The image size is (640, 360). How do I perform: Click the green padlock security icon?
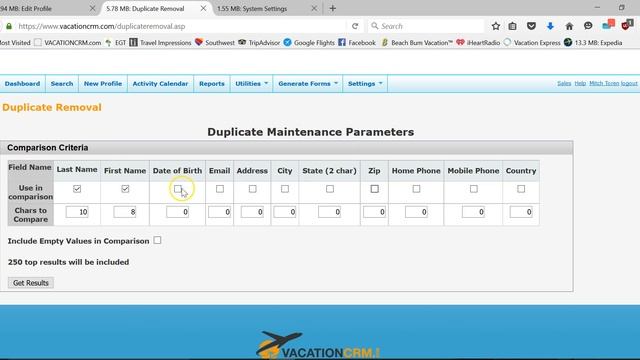tap(9, 26)
